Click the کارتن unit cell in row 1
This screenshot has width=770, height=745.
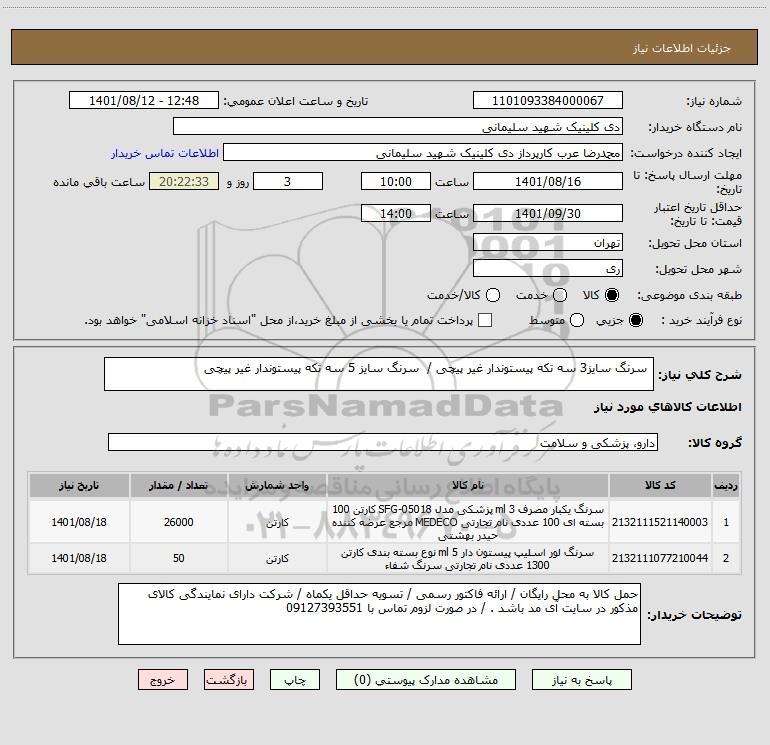point(277,522)
